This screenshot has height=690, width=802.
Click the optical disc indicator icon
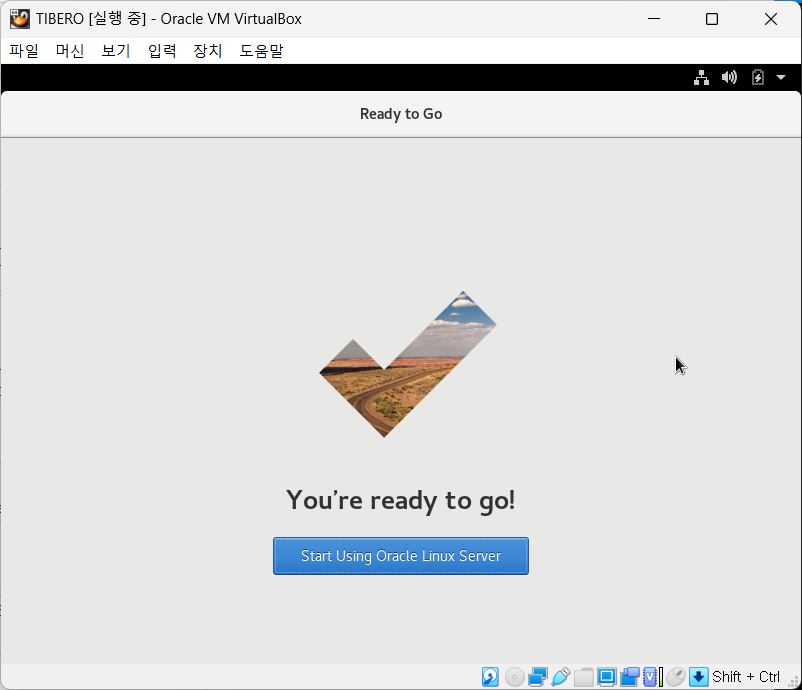(x=514, y=677)
